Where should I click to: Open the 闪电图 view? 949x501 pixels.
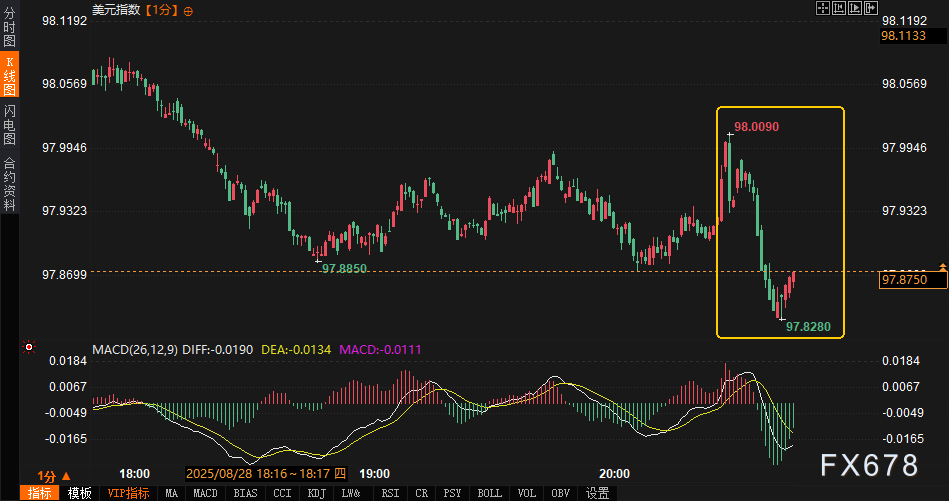coord(9,125)
